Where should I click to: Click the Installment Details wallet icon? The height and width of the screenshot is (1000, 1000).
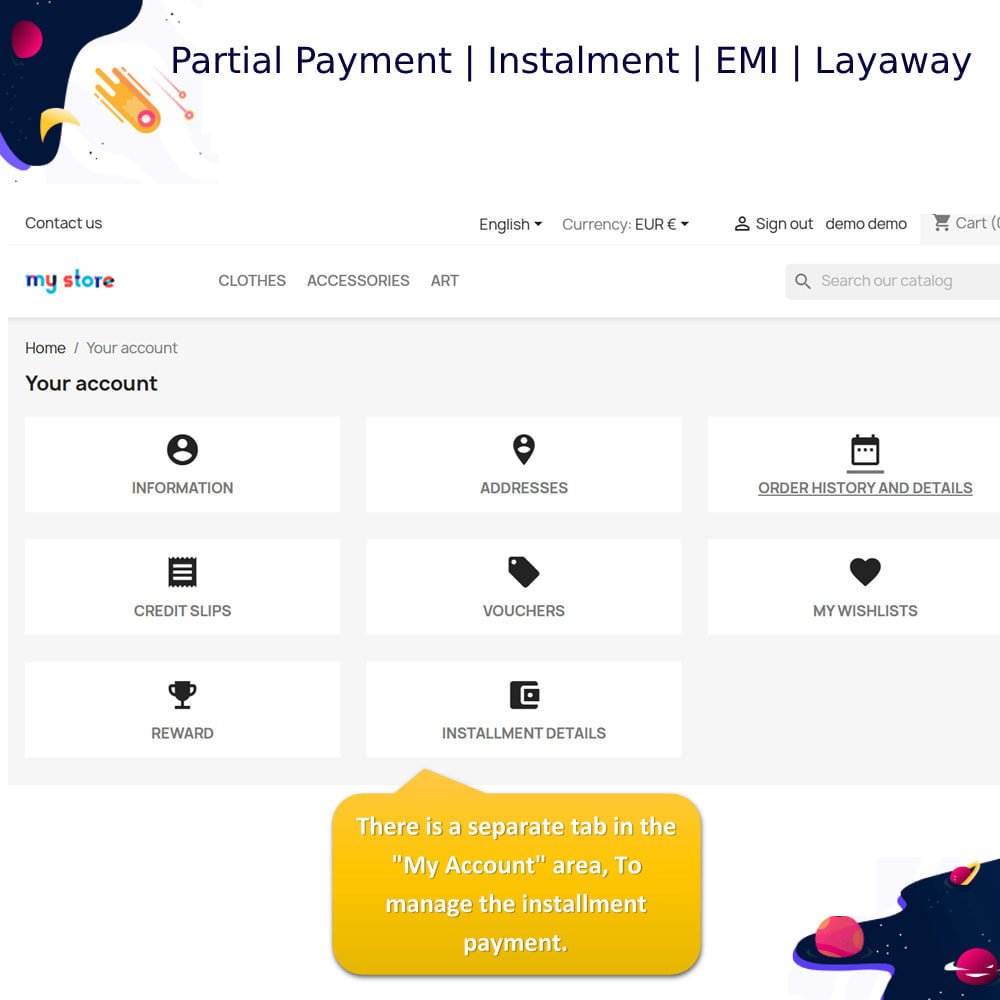click(524, 695)
